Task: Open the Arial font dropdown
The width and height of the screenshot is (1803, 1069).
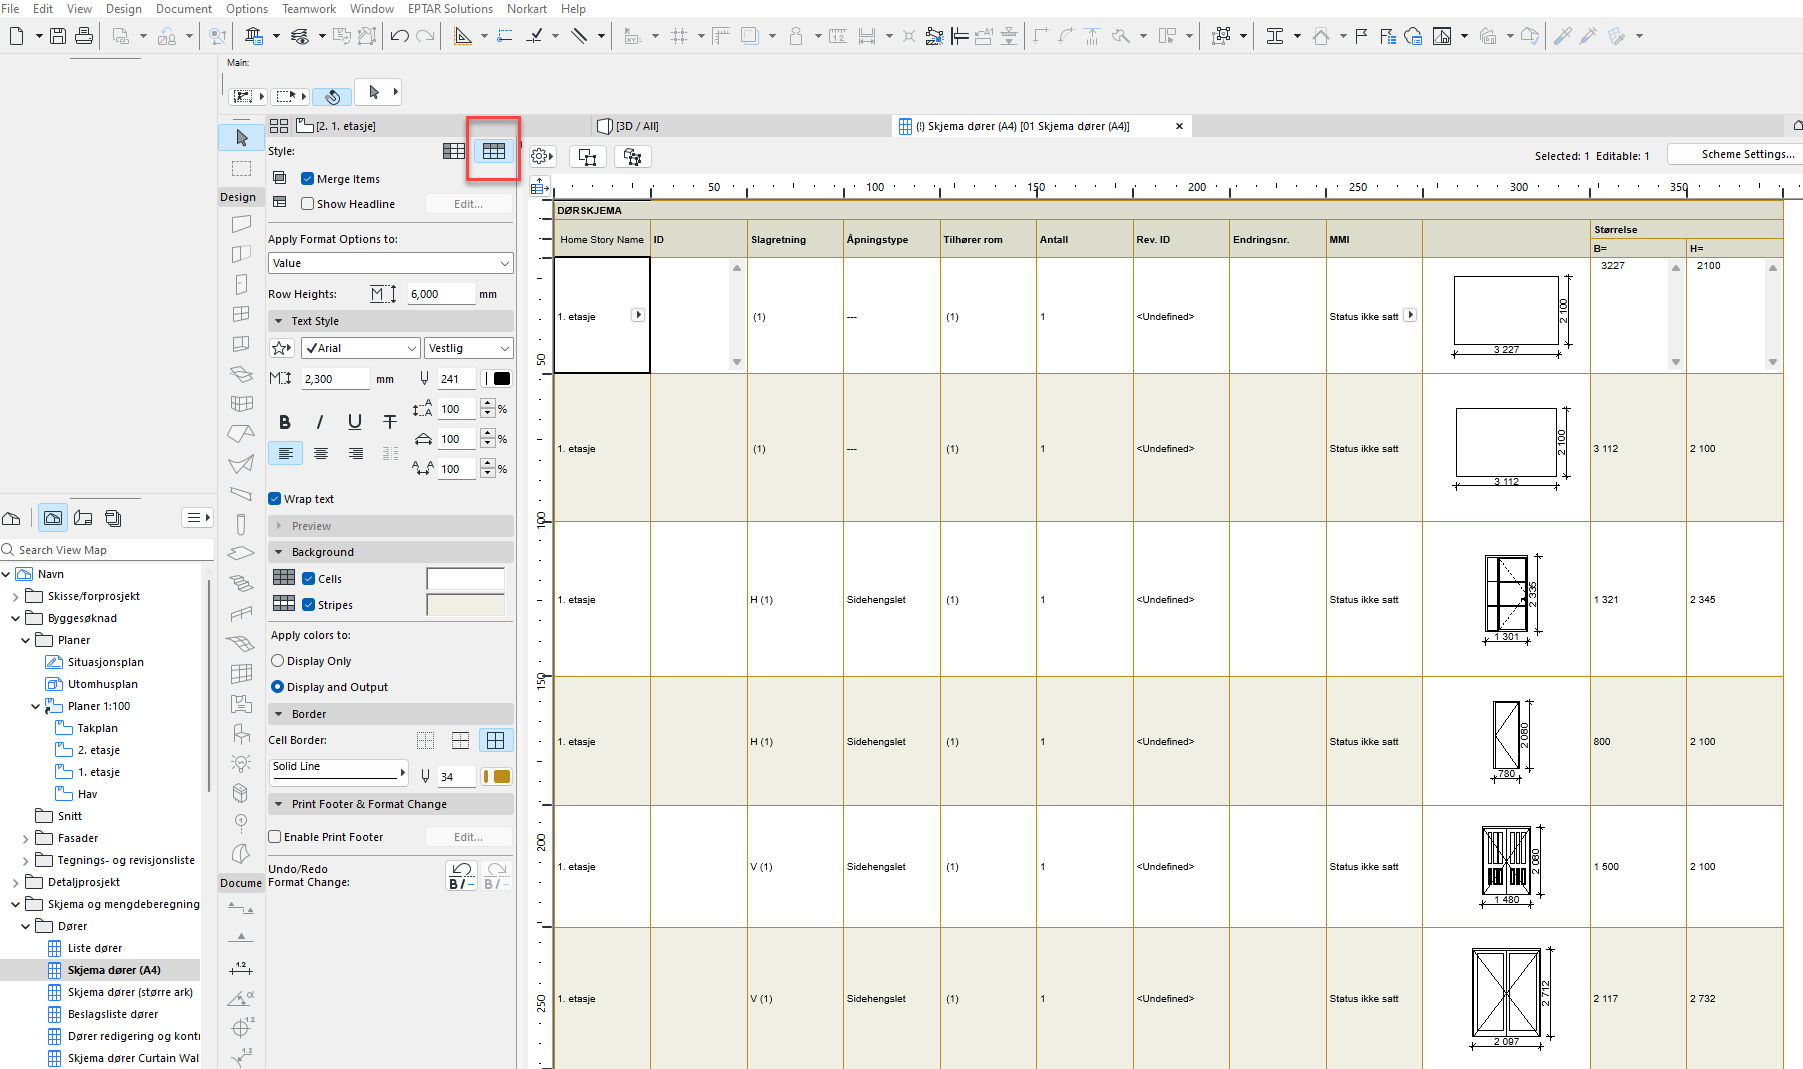Action: pos(360,348)
